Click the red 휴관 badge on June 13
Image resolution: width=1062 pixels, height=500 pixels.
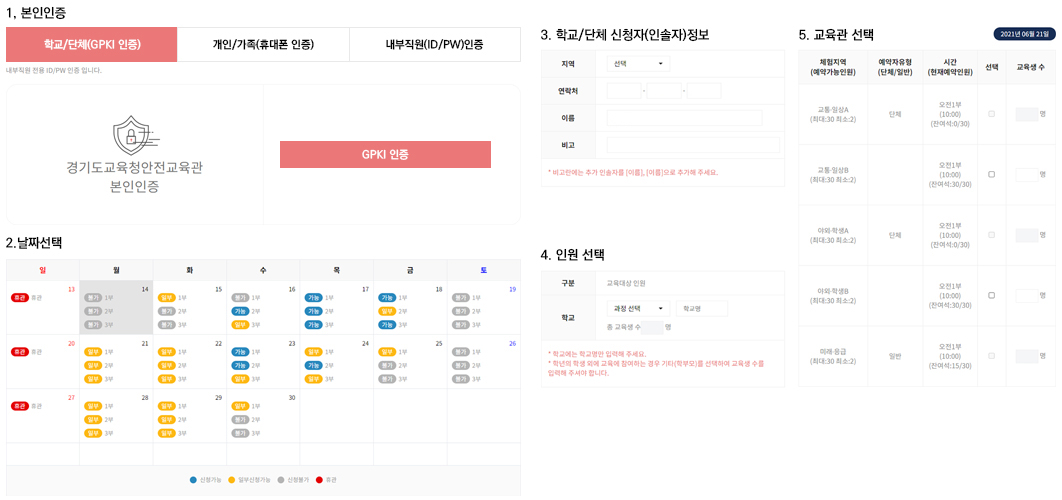(x=20, y=298)
